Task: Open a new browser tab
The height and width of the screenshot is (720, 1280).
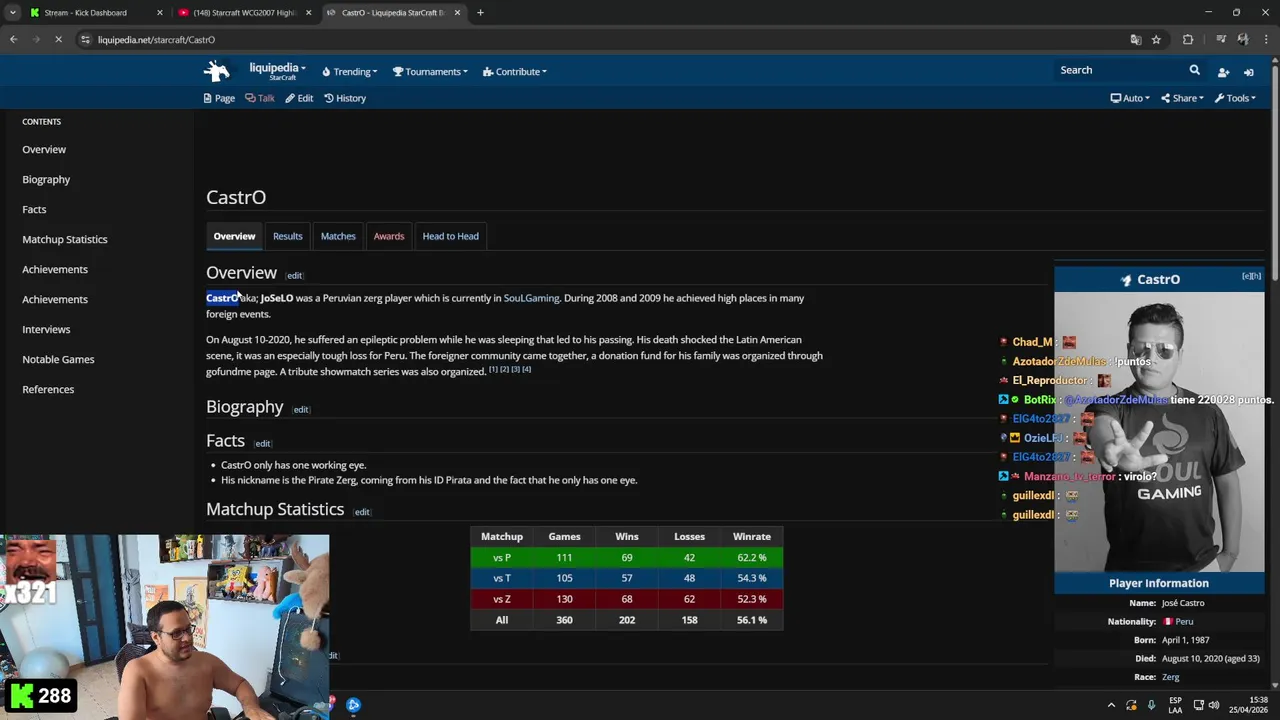Action: coord(480,13)
